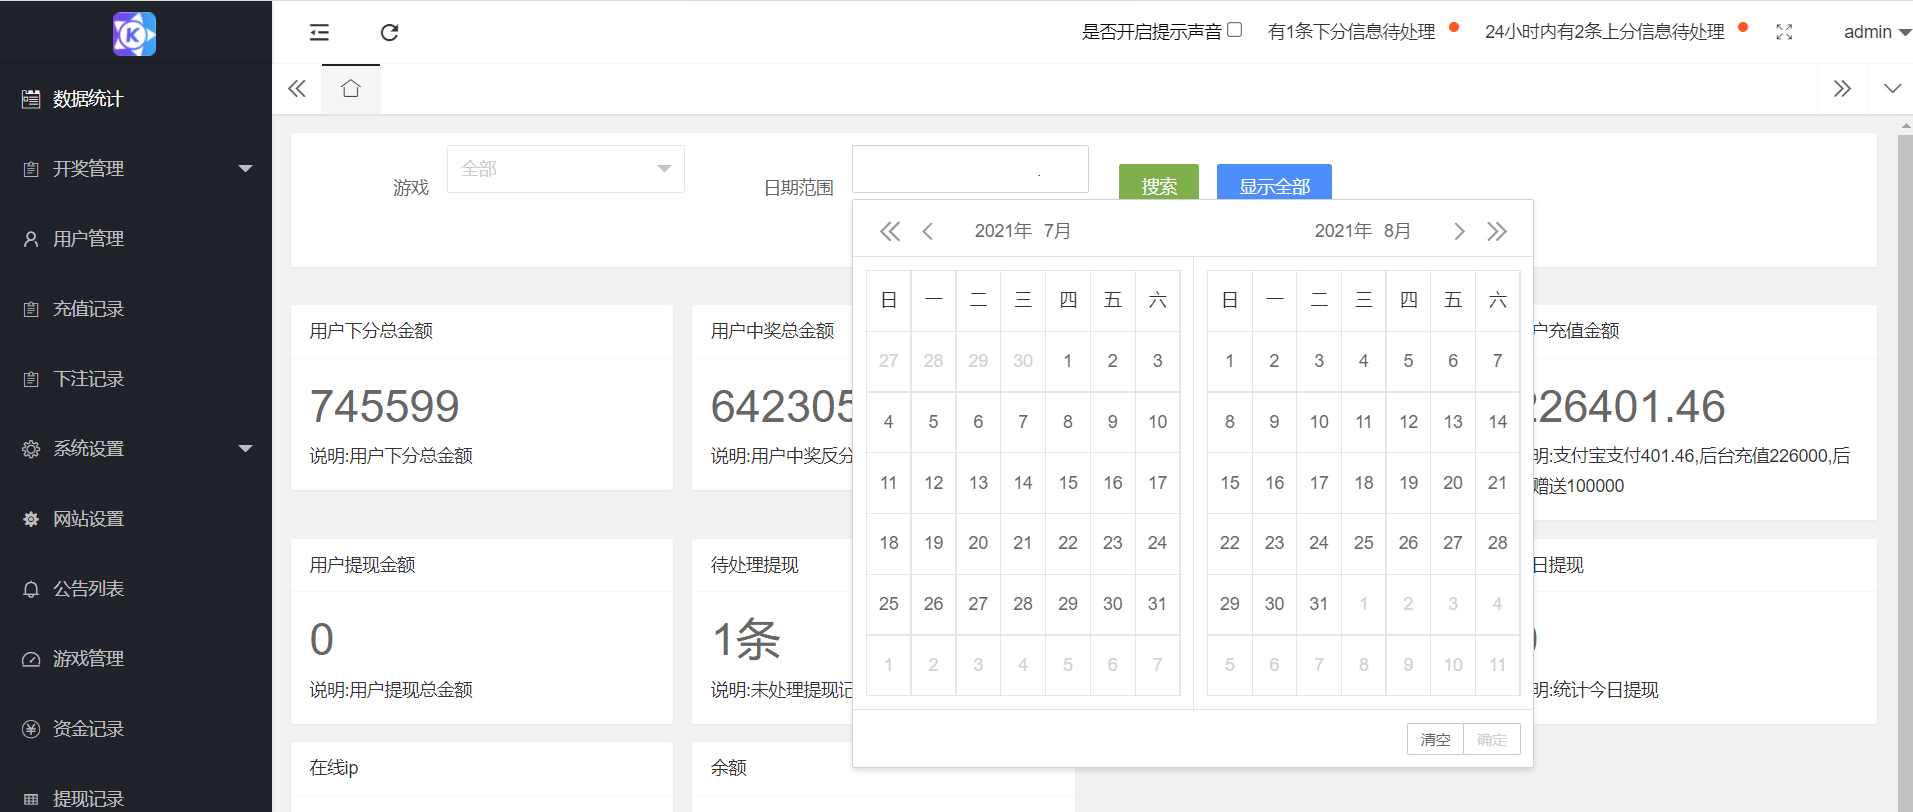Refresh the page with the reload icon
The image size is (1913, 812).
pyautogui.click(x=390, y=32)
